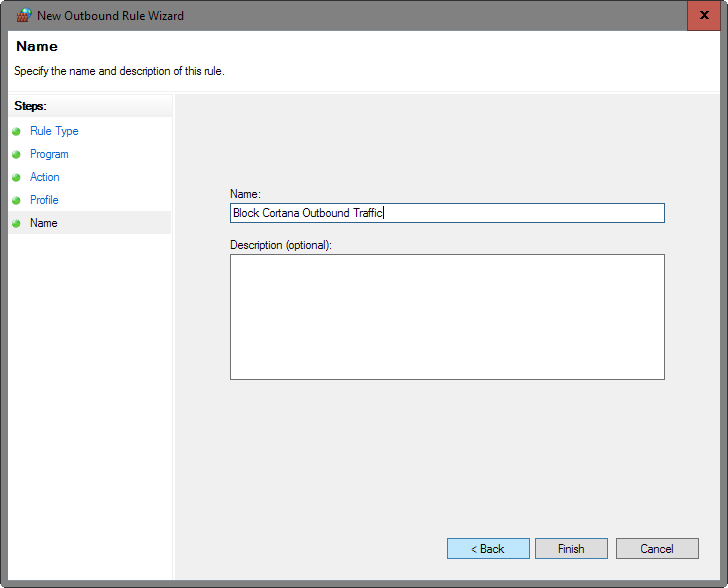Image resolution: width=728 pixels, height=588 pixels.
Task: Close the New Outbound Rule Wizard
Action: point(704,15)
